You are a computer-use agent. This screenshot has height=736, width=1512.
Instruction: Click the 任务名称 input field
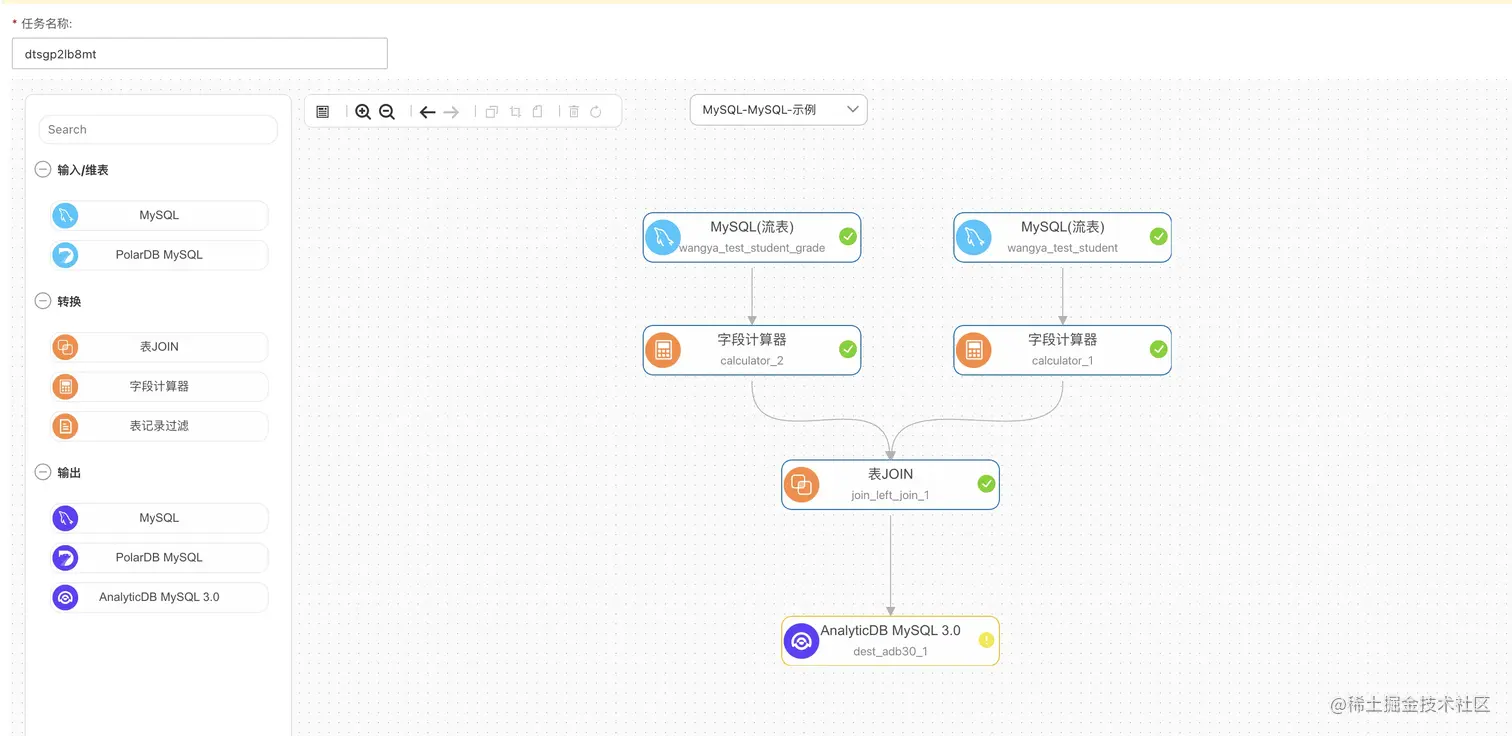[x=200, y=54]
